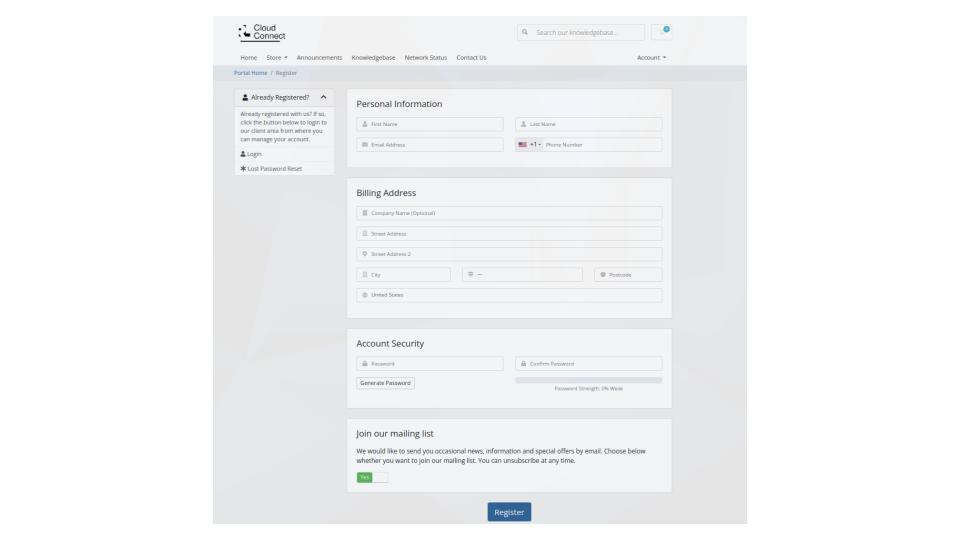The width and height of the screenshot is (960, 540).
Task: Focus the Street Address 2 field
Action: point(509,254)
